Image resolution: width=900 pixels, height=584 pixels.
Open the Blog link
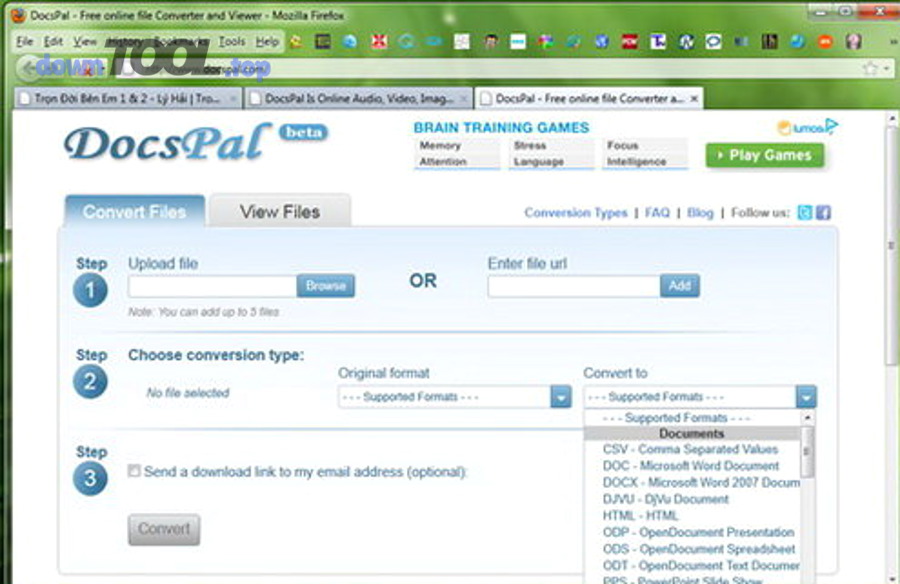[x=700, y=213]
